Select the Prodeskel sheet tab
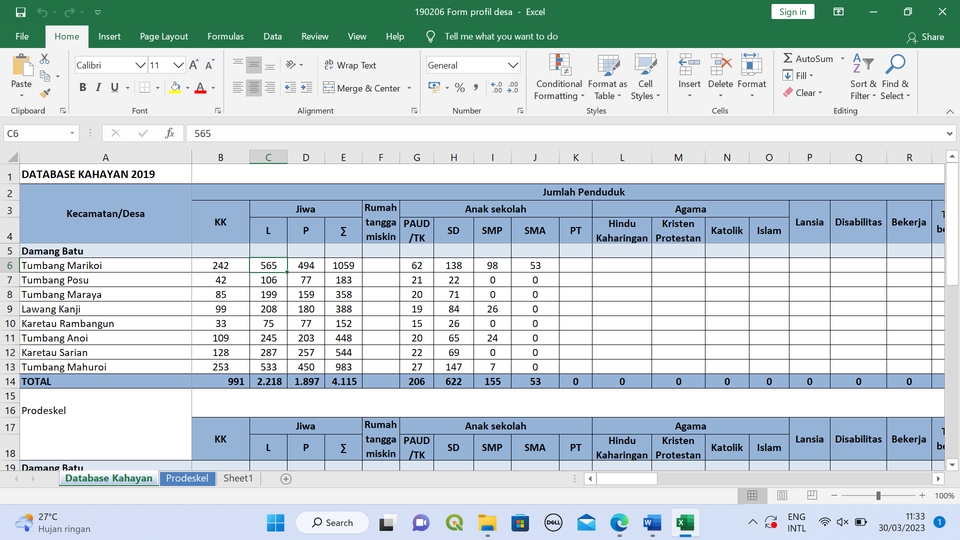Viewport: 960px width, 540px height. coord(187,478)
